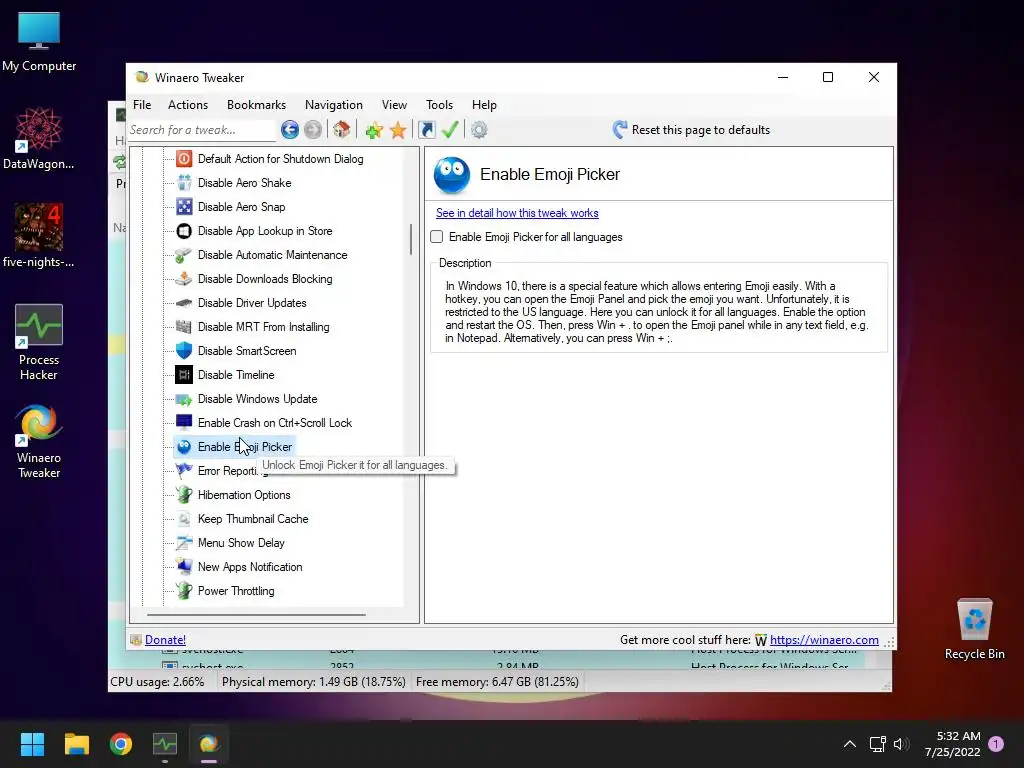The width and height of the screenshot is (1024, 768).
Task: Select Disable MRT From Installing tweak
Action: [263, 327]
